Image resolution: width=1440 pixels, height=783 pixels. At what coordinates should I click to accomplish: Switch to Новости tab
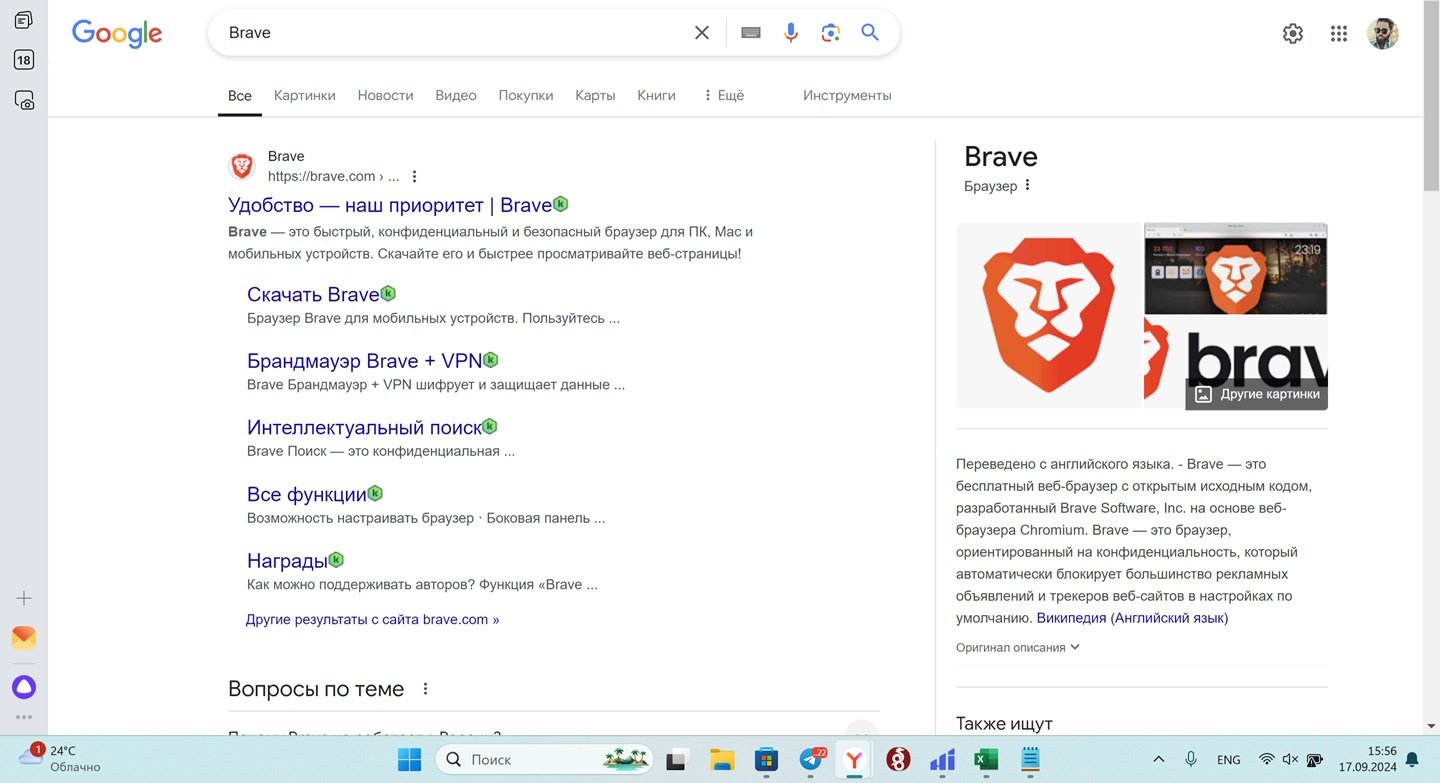tap(385, 96)
